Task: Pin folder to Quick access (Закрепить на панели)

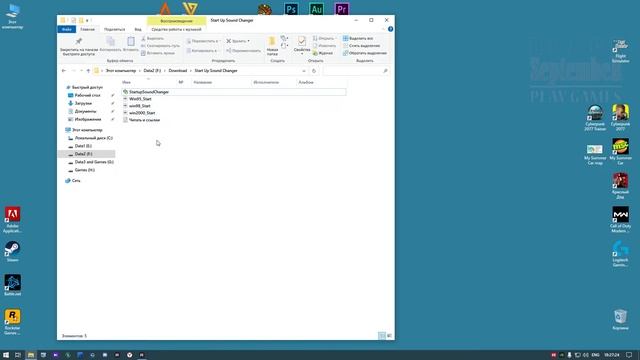Action: pyautogui.click(x=79, y=46)
